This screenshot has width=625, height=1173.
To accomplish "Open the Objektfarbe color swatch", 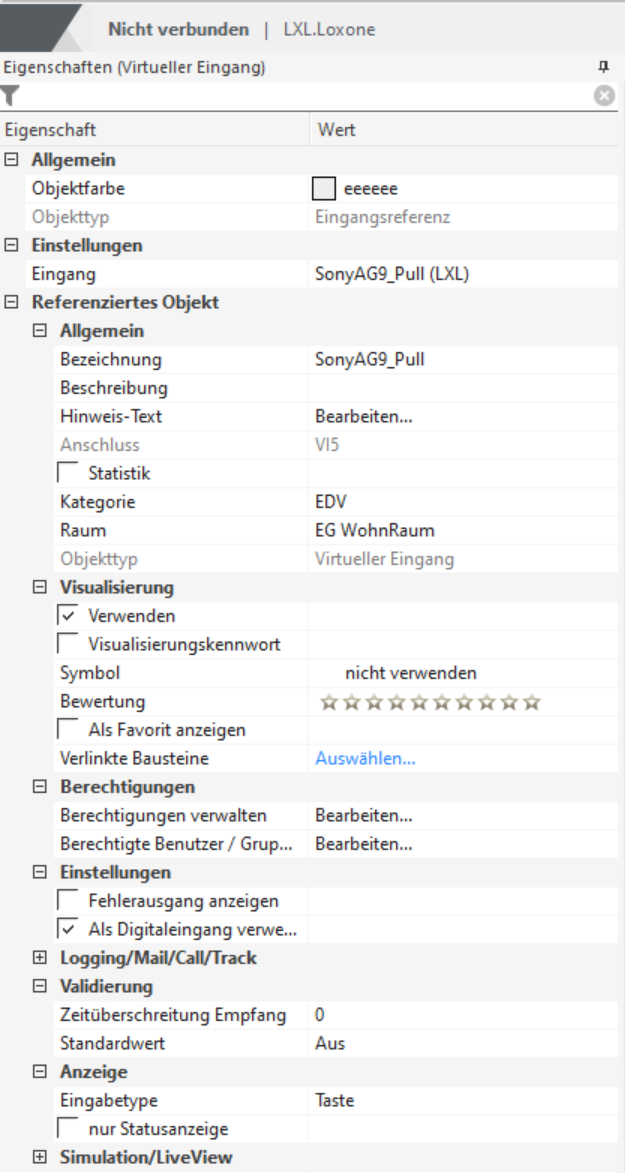I will [x=323, y=188].
